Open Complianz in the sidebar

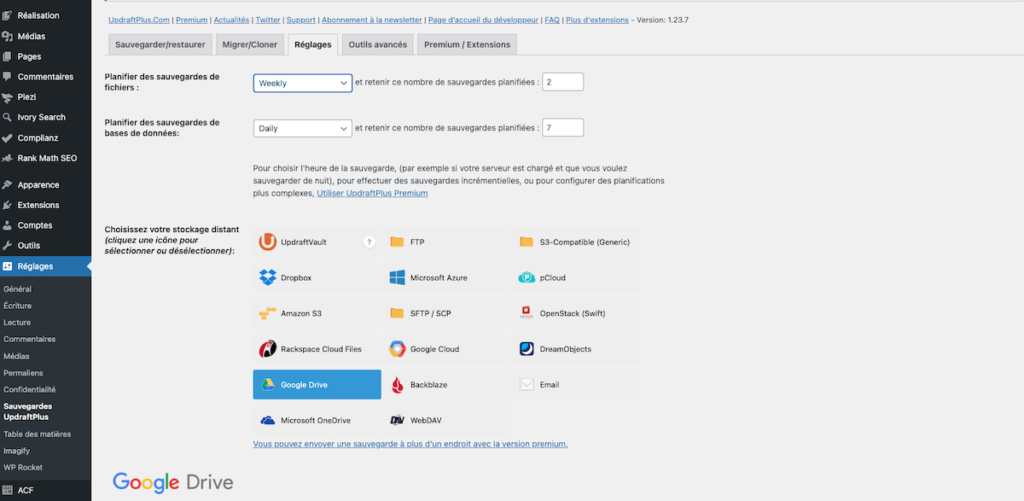click(38, 138)
